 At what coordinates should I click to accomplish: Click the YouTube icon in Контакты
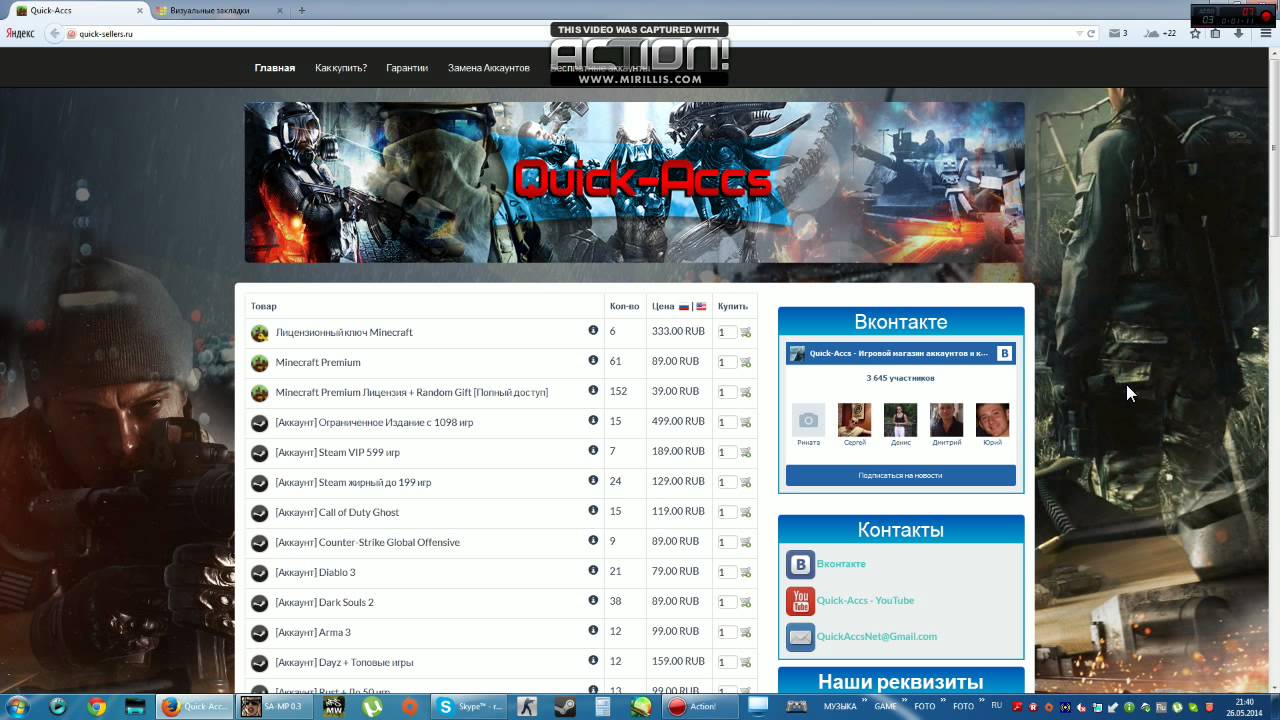pyautogui.click(x=800, y=601)
